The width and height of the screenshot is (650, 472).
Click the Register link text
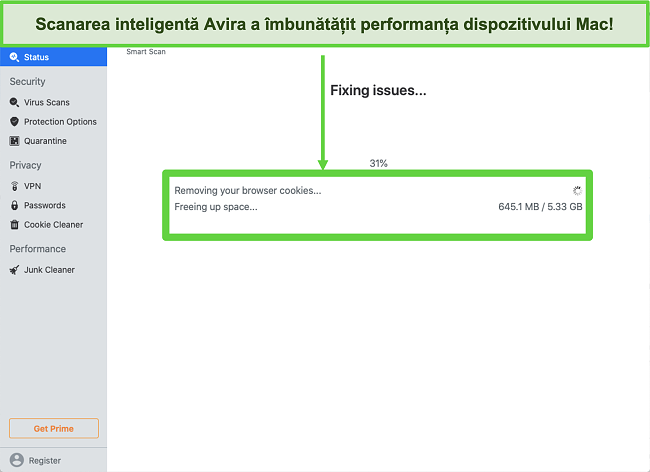coord(45,461)
